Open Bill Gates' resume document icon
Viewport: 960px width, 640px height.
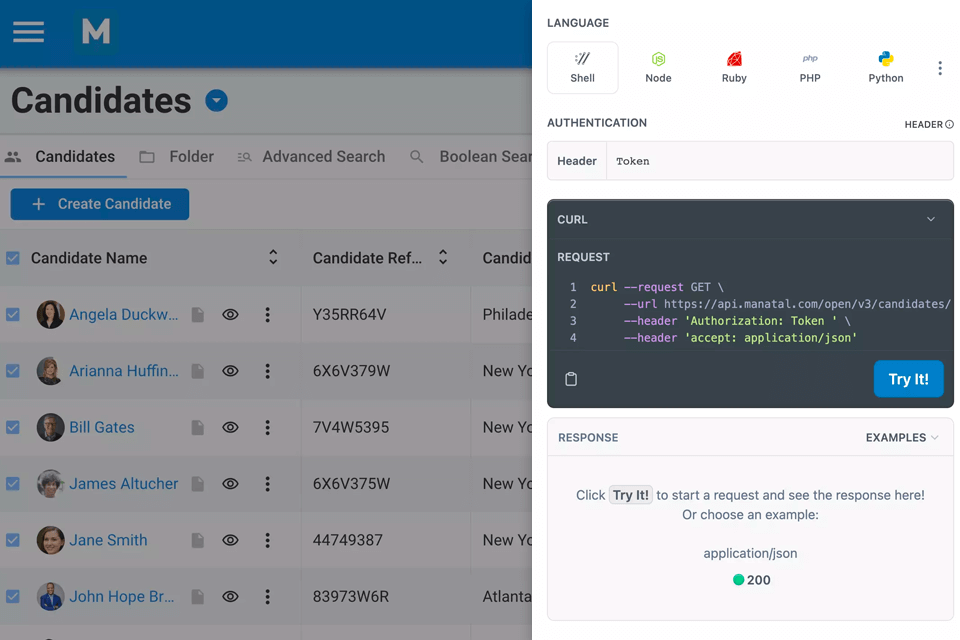[x=197, y=427]
